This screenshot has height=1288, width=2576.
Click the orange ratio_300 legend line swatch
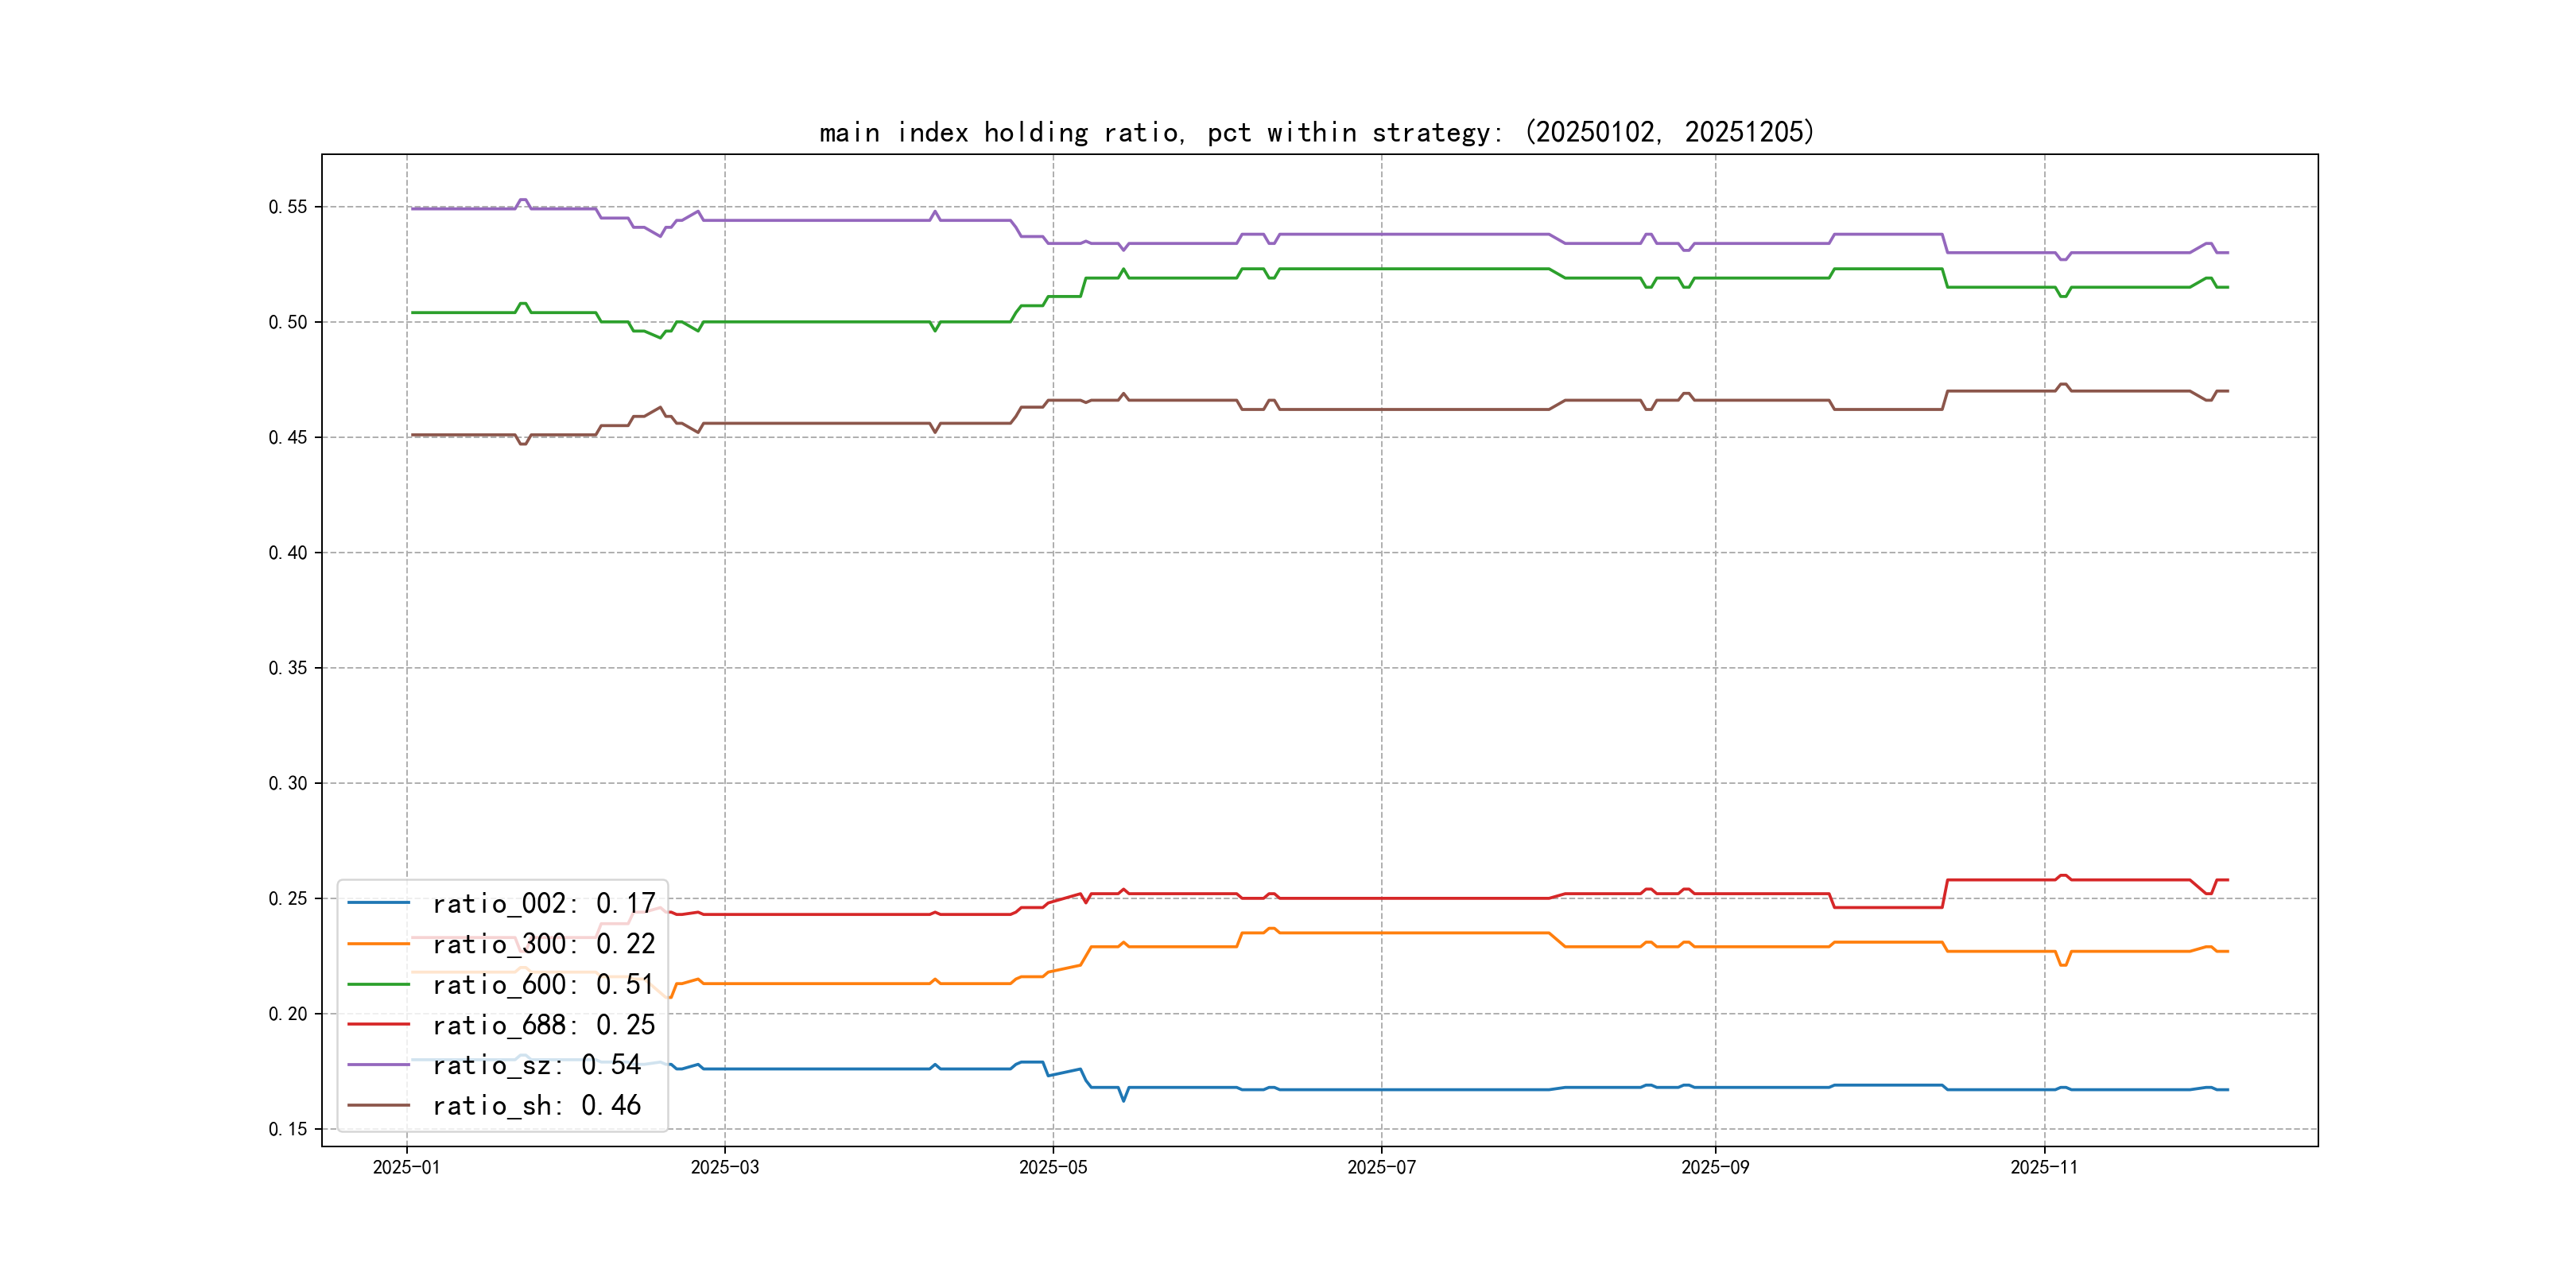click(x=378, y=943)
